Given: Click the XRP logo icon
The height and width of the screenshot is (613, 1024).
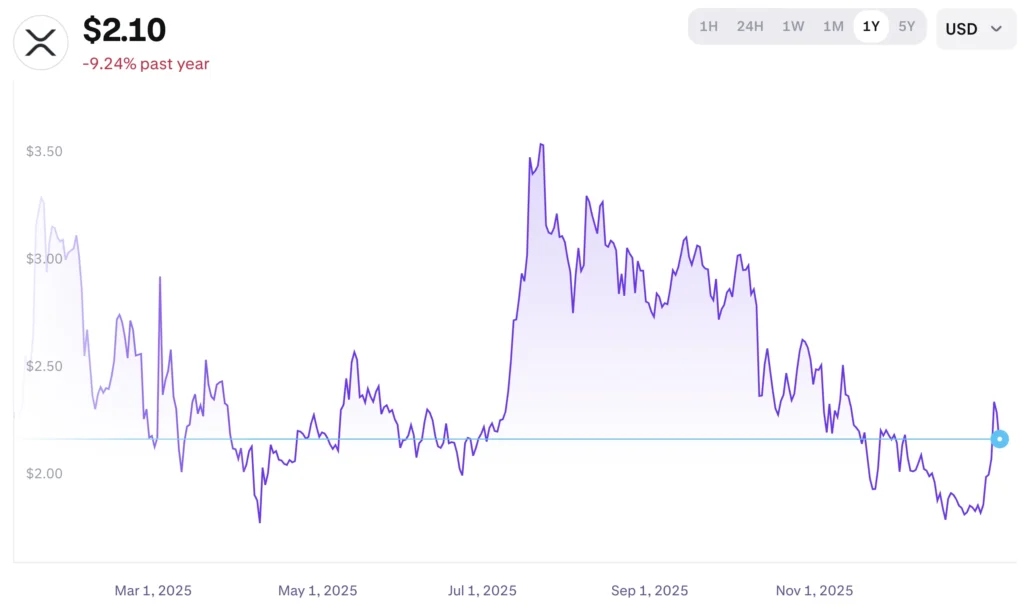Looking at the screenshot, I should coord(40,42).
